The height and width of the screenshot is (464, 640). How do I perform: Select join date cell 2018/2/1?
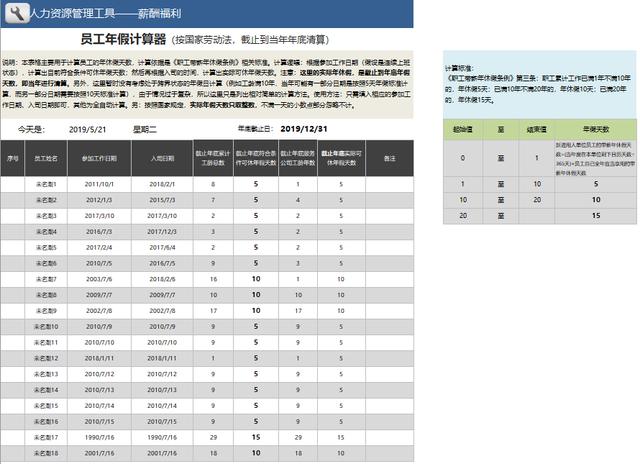pos(163,185)
